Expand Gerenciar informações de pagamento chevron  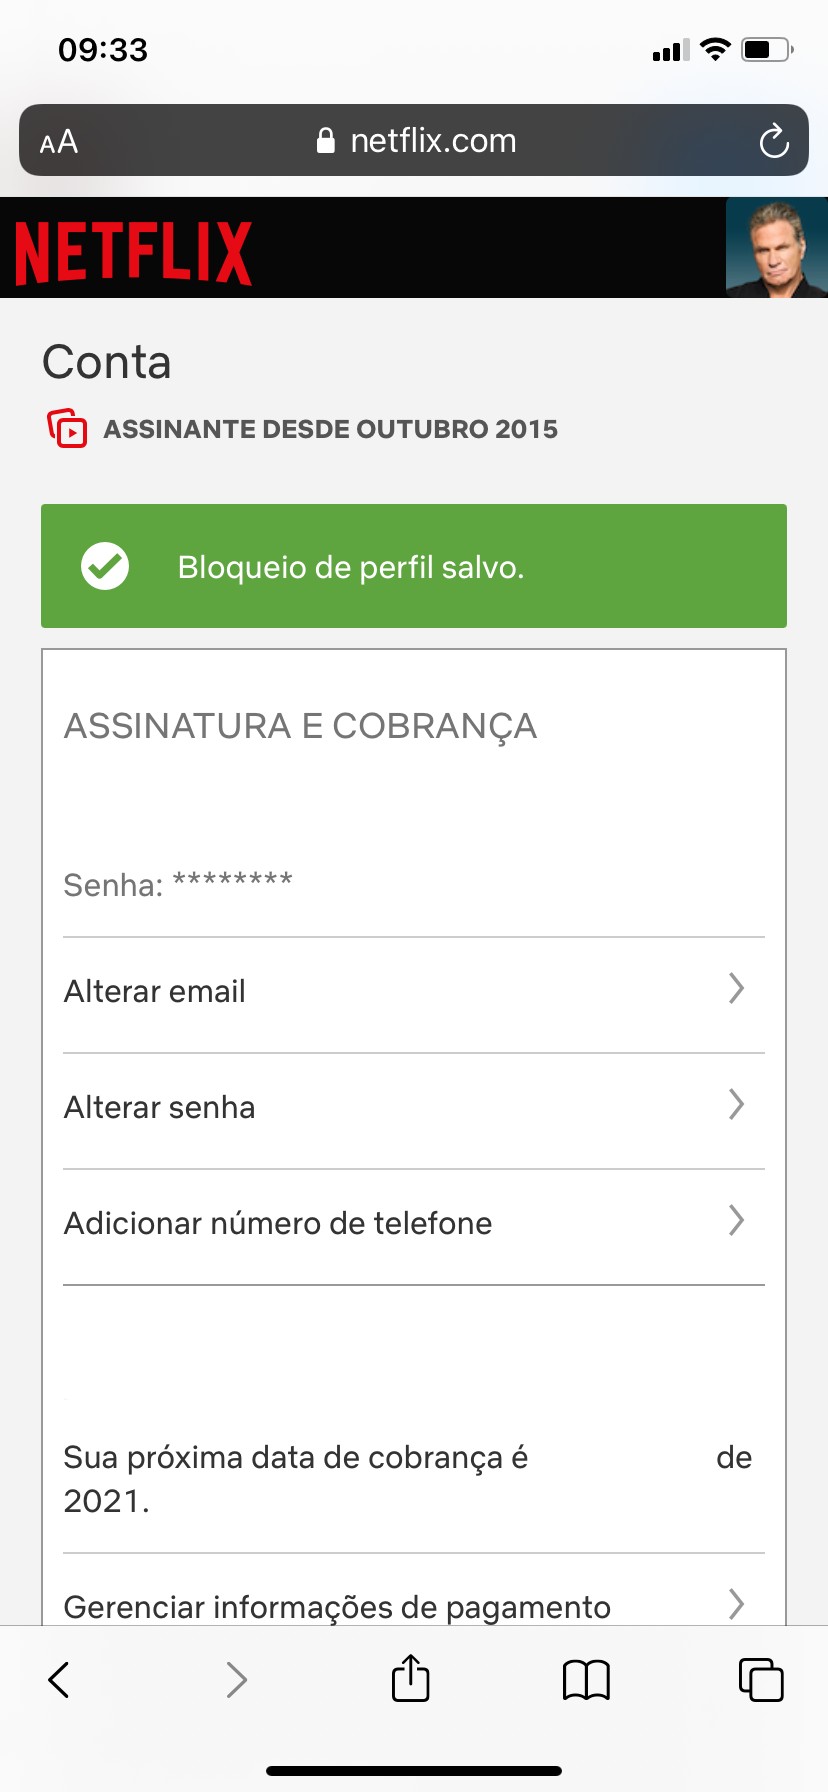[737, 1604]
